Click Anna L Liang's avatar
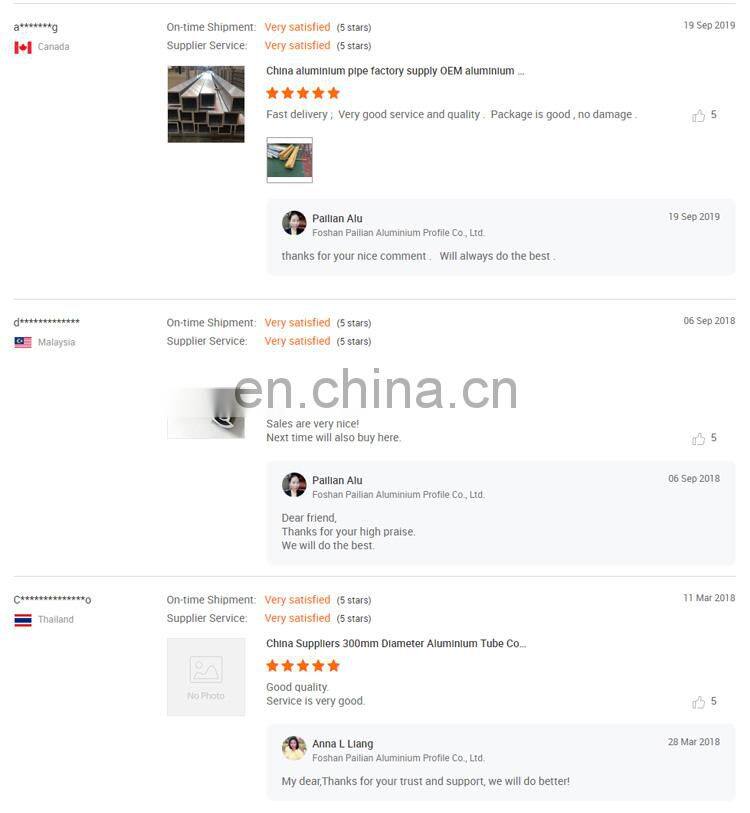The height and width of the screenshot is (813, 750). coord(294,748)
